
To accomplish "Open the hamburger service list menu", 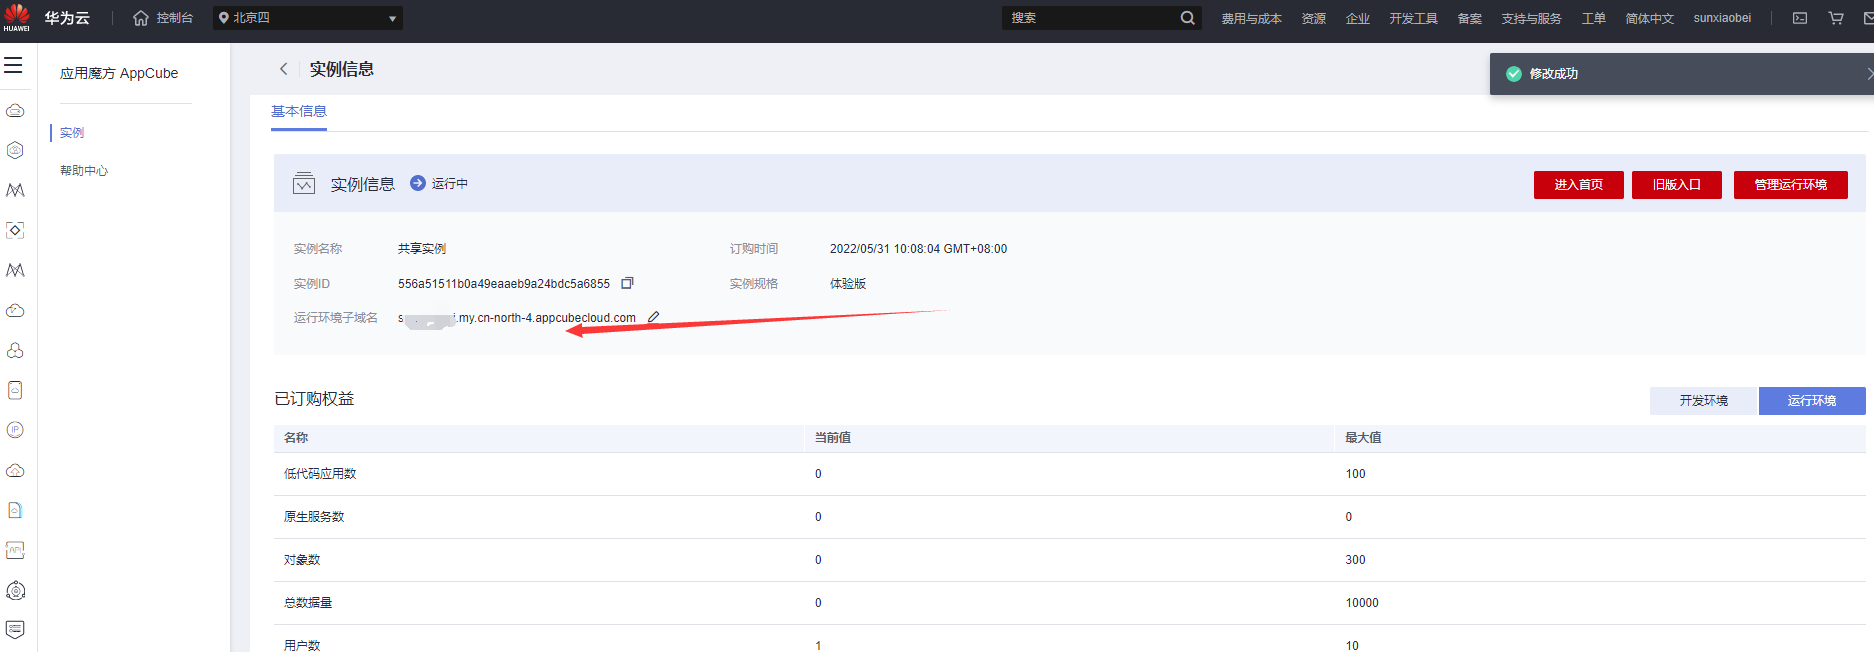I will click(x=13, y=65).
